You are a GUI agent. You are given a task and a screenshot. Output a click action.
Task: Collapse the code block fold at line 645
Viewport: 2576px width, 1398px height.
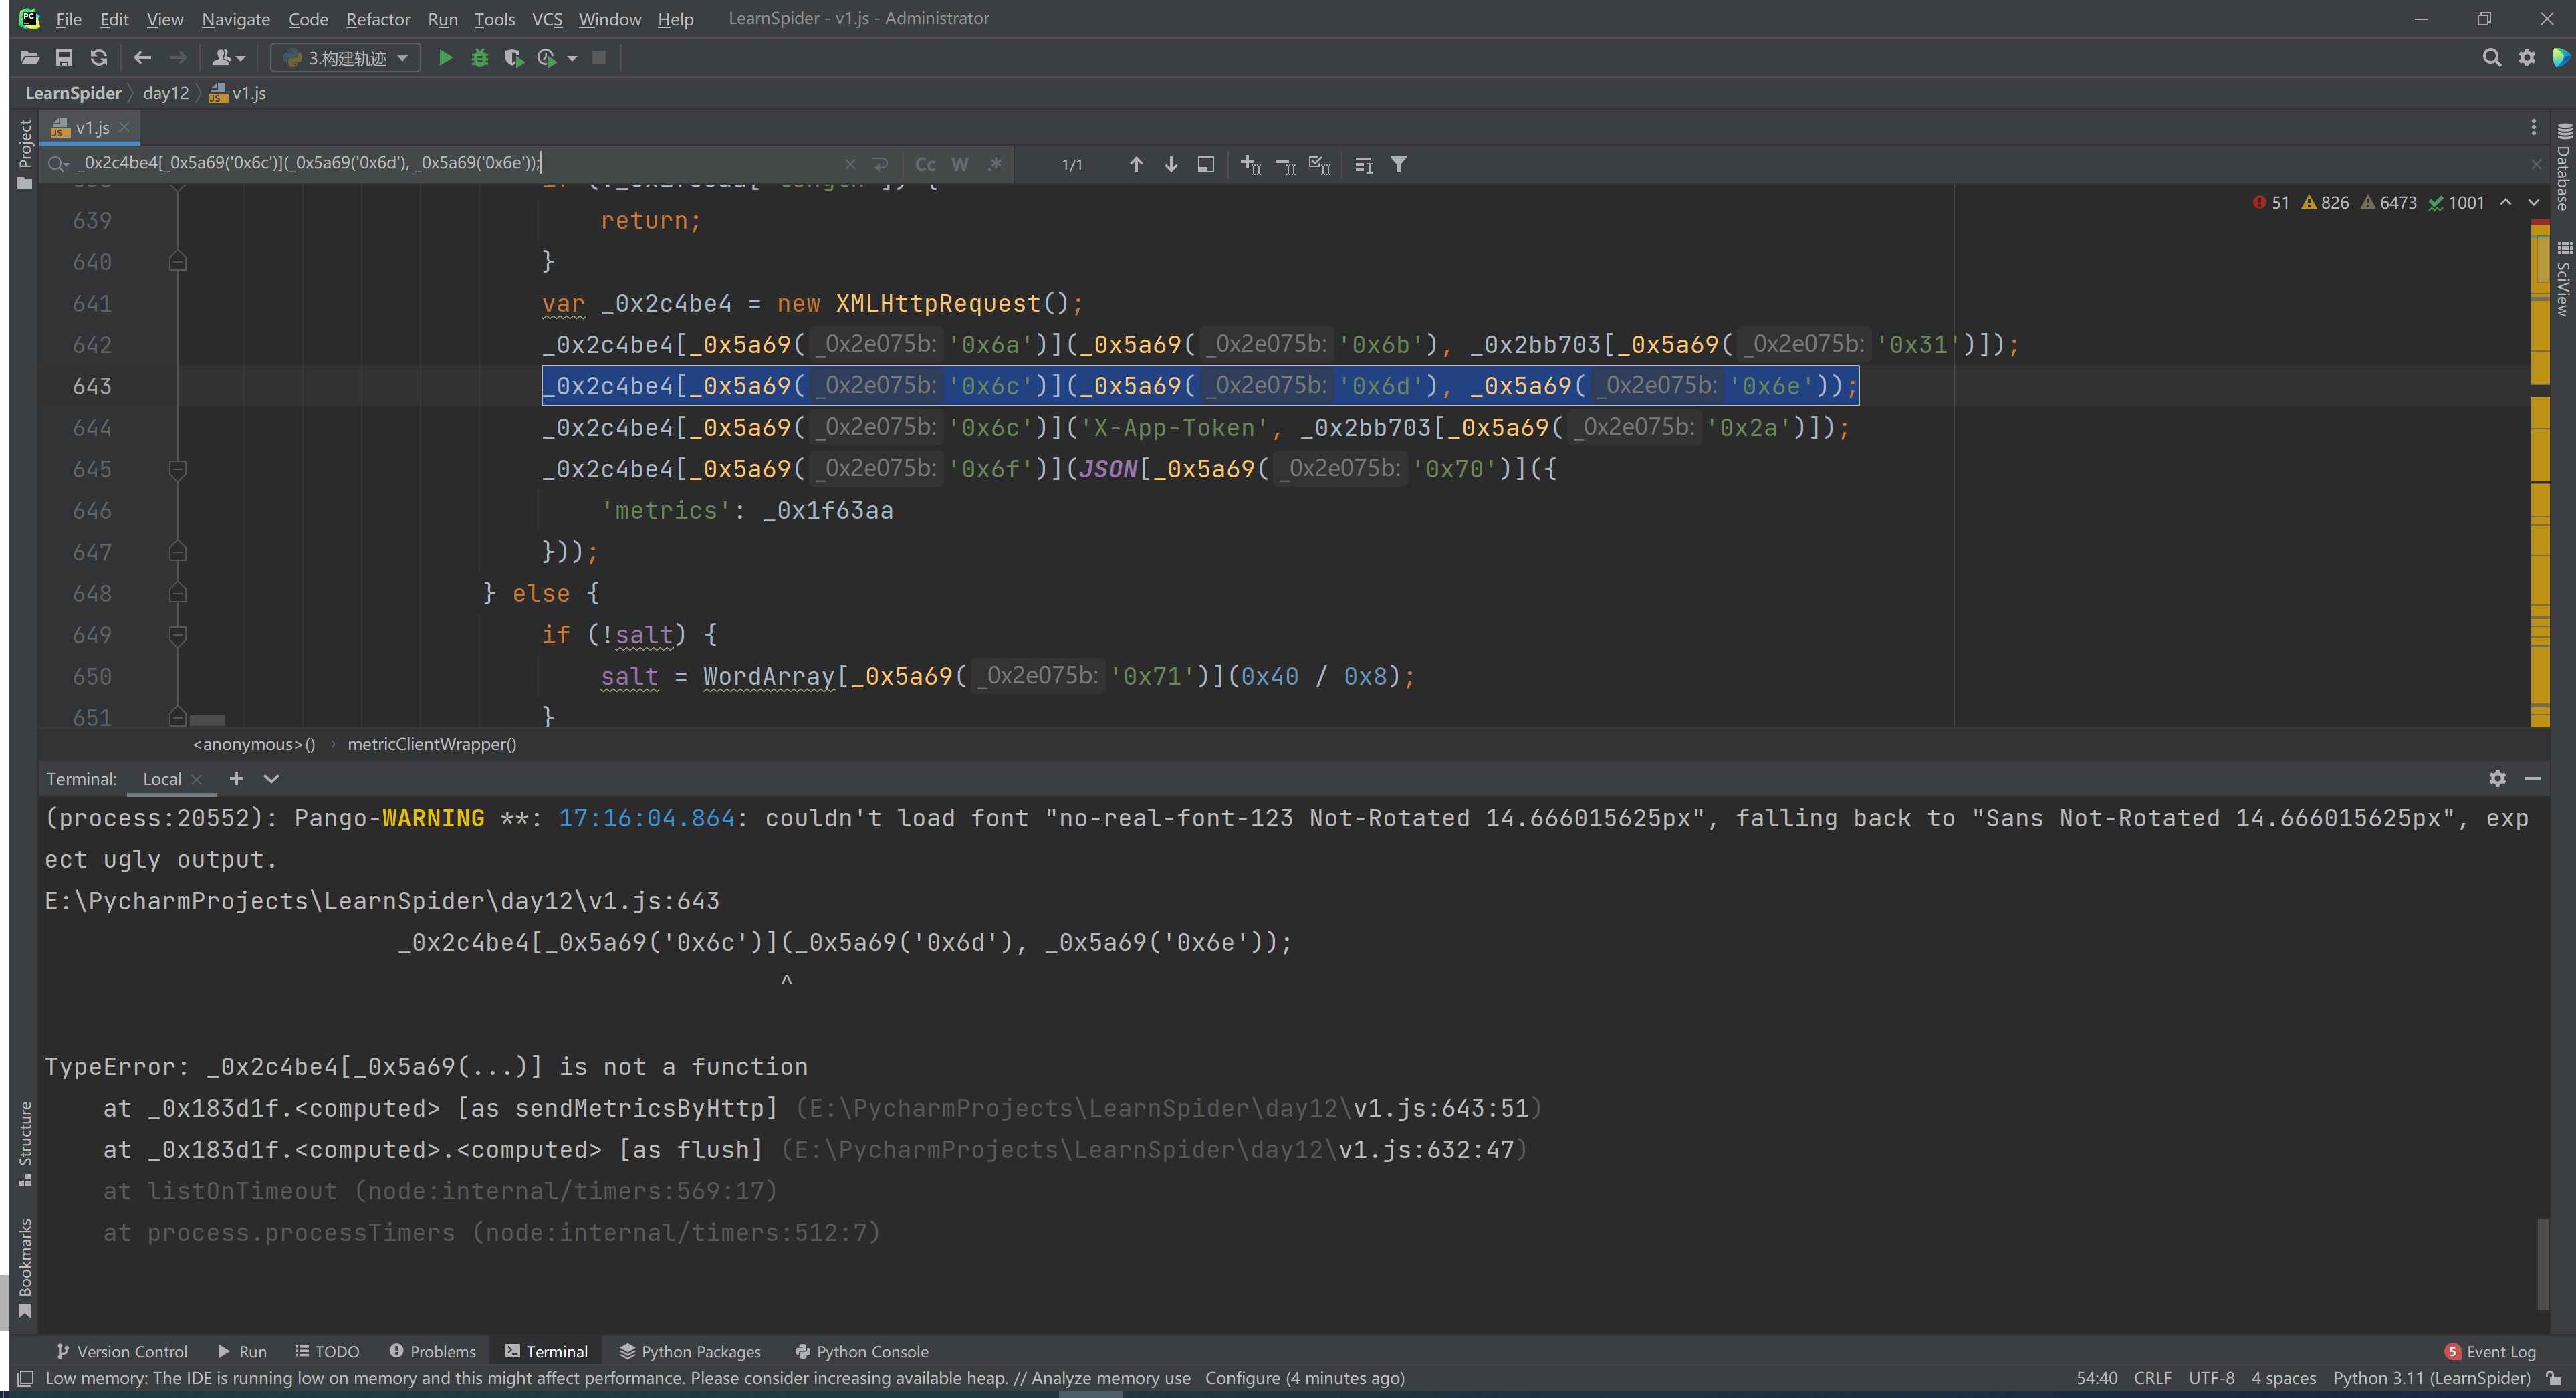178,469
